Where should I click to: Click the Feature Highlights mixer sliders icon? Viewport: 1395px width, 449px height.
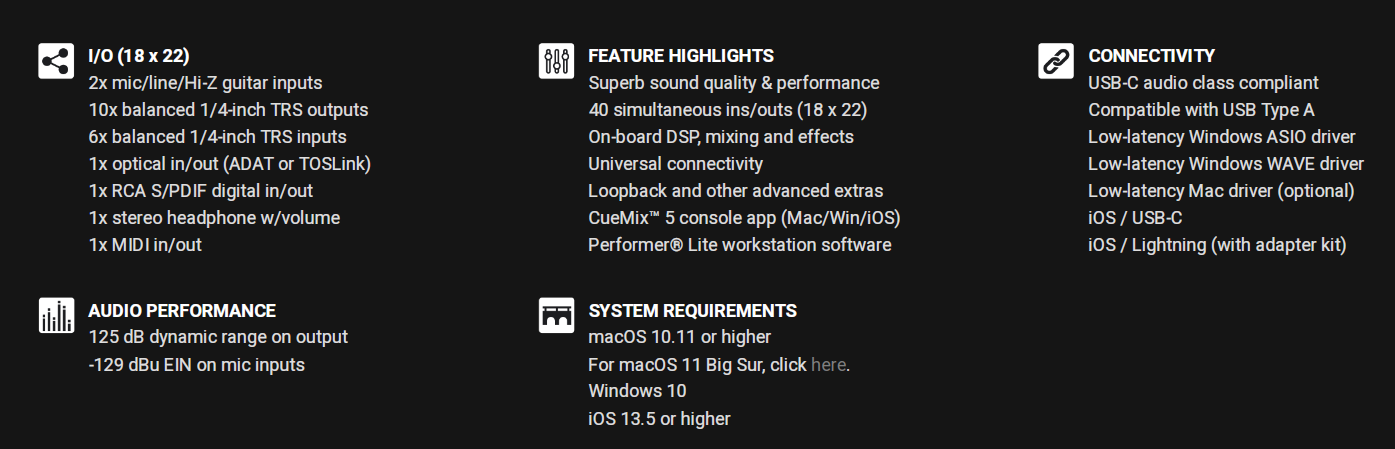[x=555, y=61]
